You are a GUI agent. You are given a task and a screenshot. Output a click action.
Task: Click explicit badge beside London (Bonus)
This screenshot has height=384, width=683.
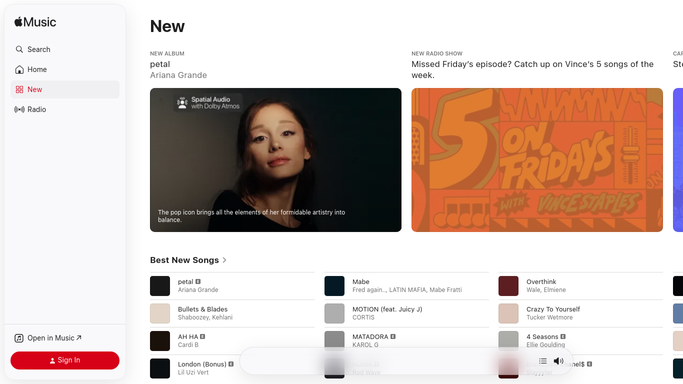click(x=231, y=364)
